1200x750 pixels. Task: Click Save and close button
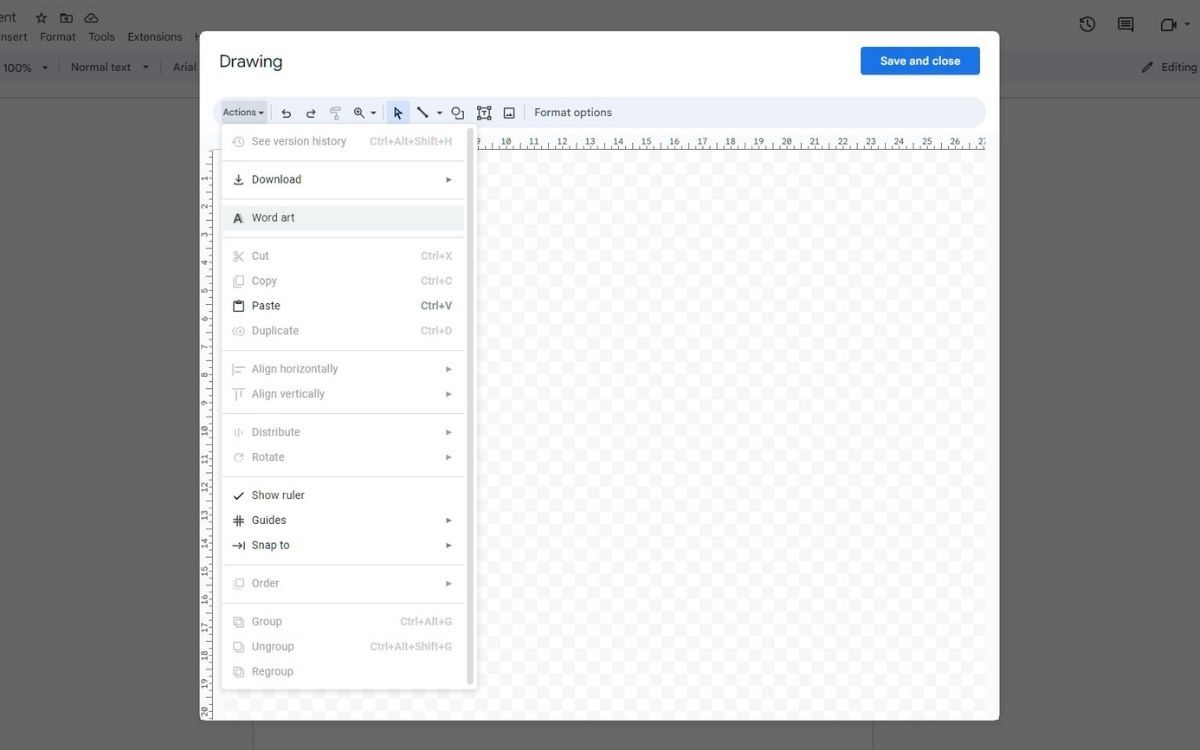click(x=920, y=61)
